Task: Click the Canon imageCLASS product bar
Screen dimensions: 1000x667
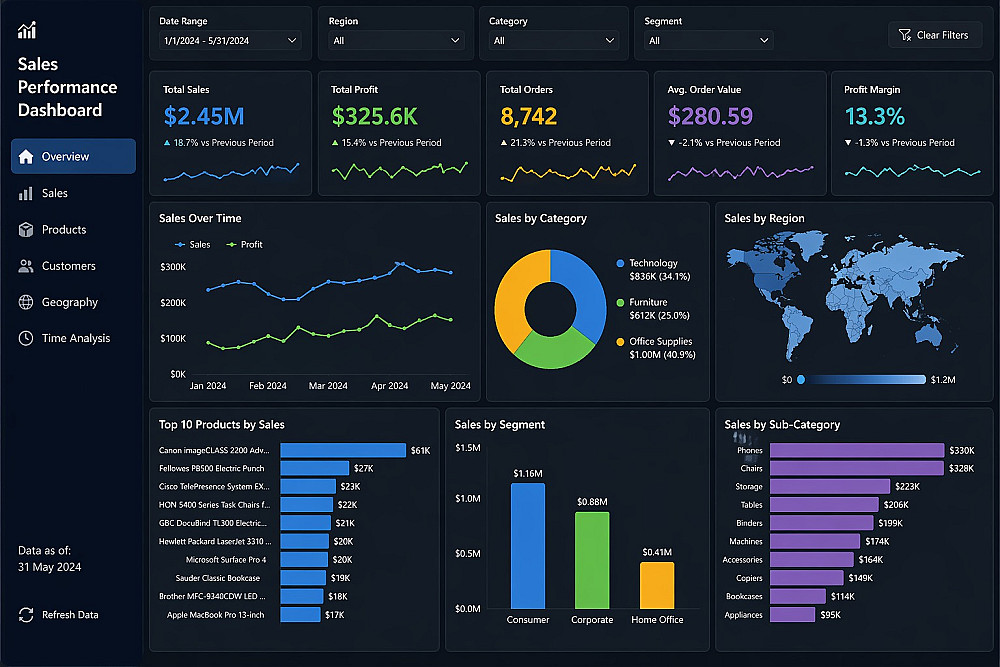Action: [x=343, y=450]
